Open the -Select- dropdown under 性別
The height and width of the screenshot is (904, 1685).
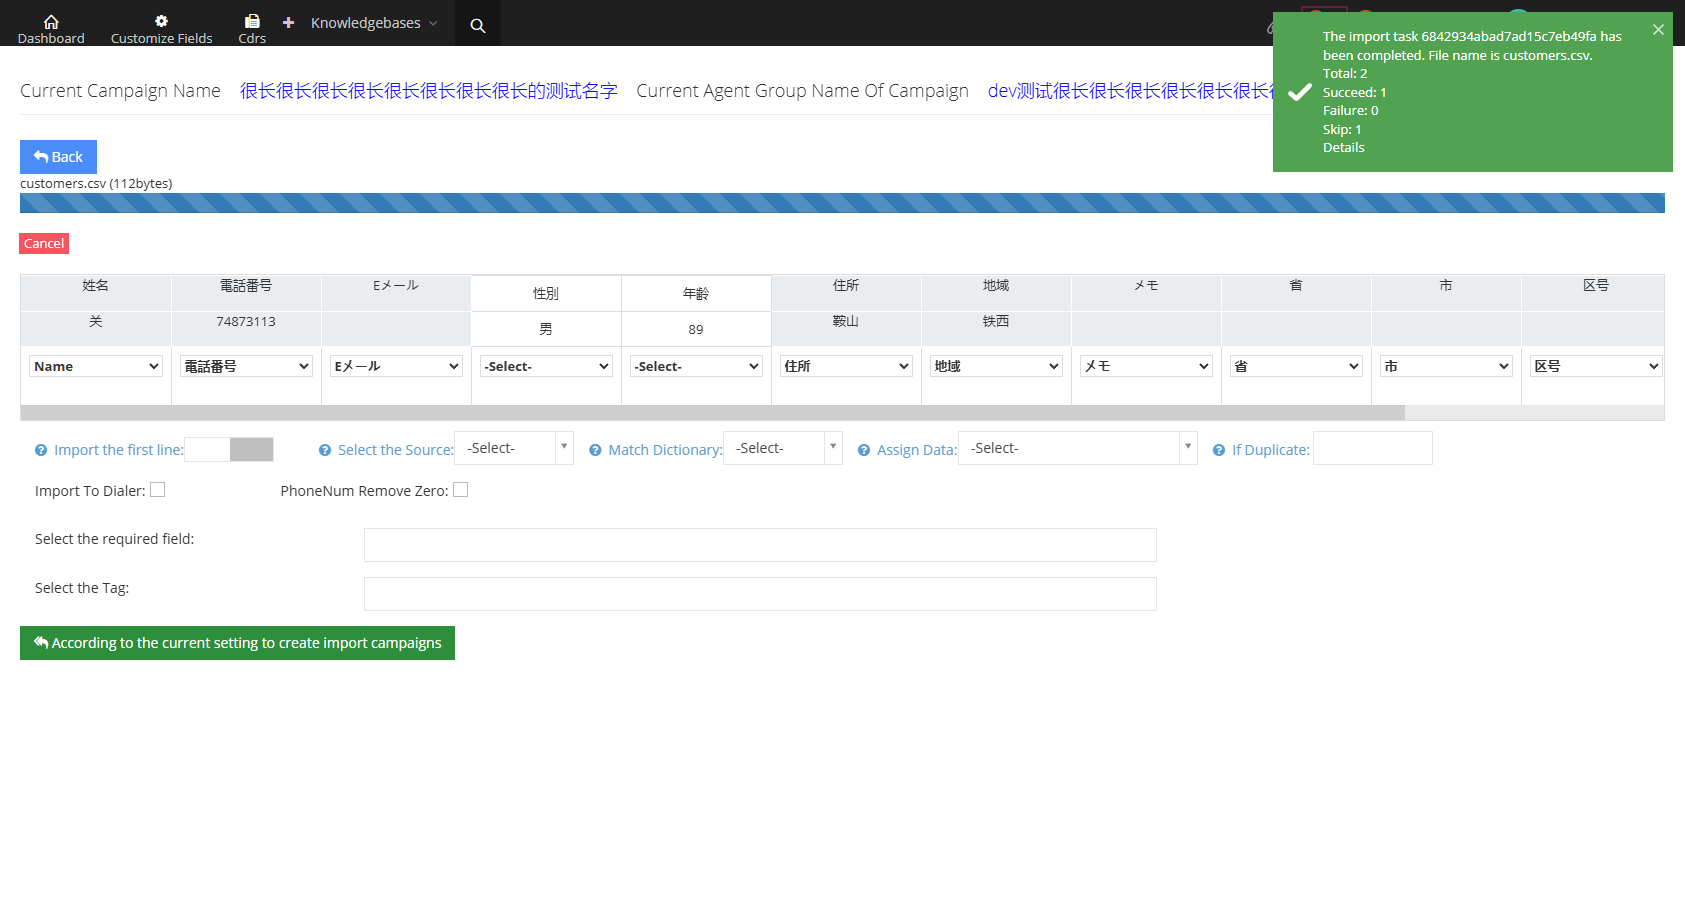pos(546,366)
